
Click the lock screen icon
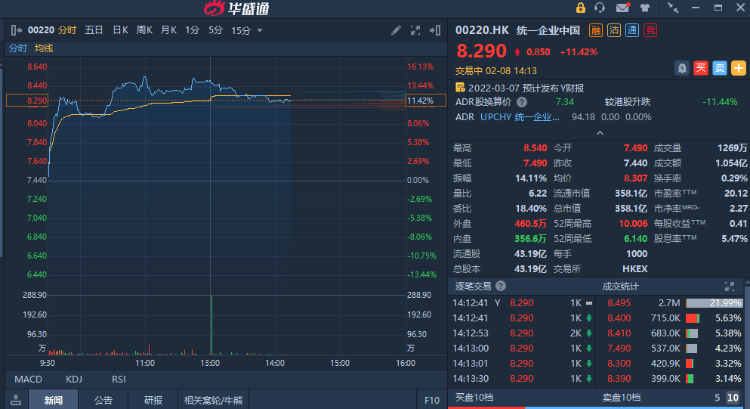point(580,8)
